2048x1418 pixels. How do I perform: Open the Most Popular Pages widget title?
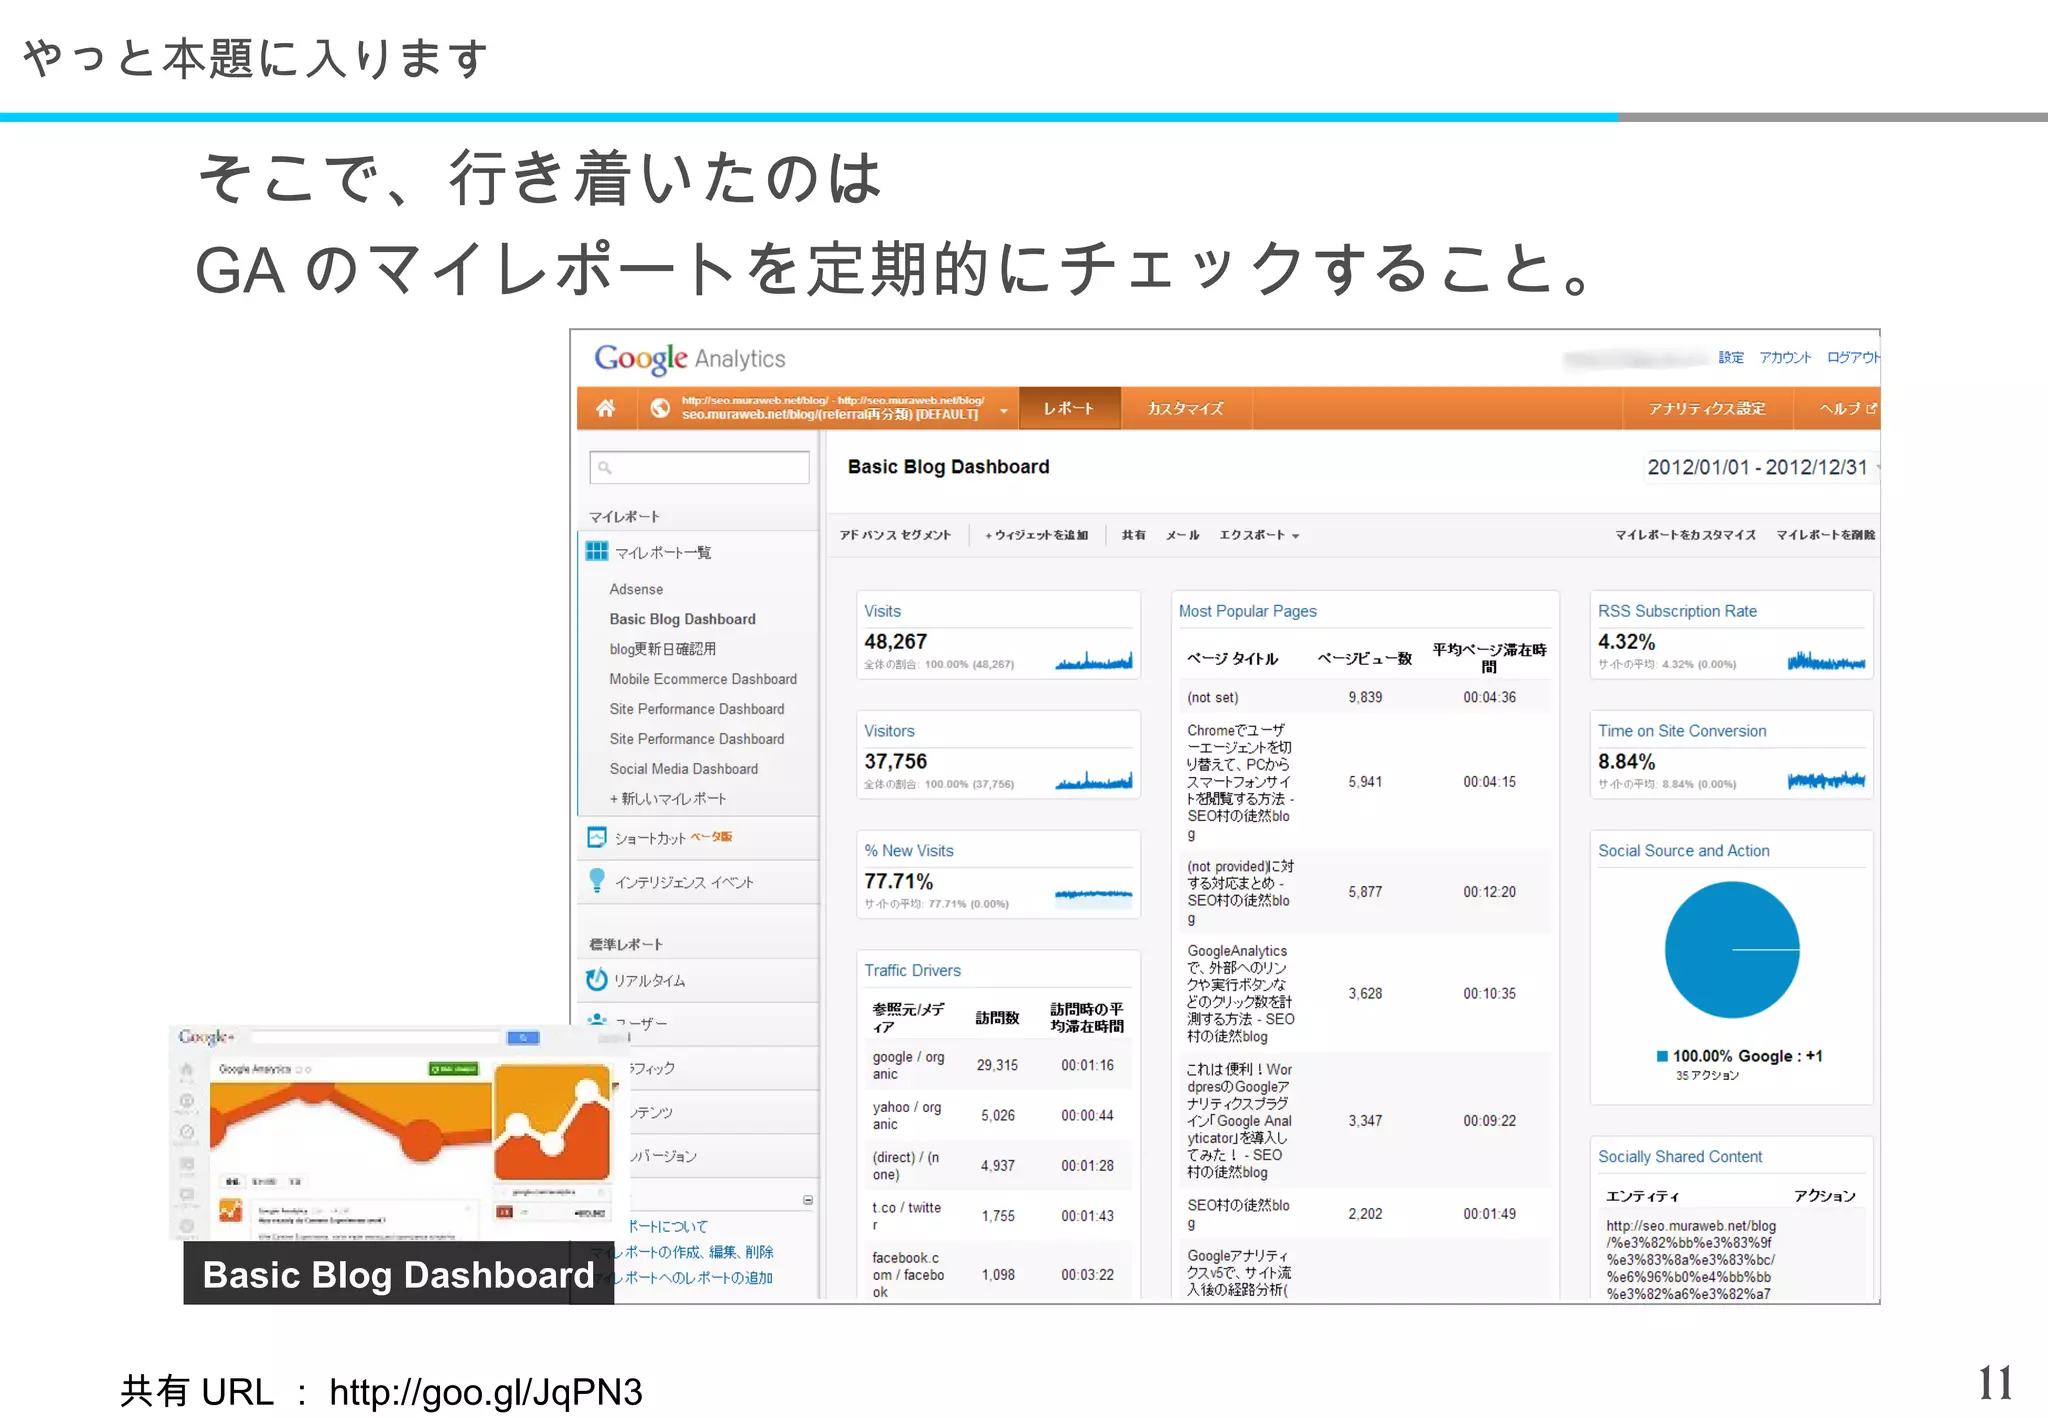[1247, 611]
